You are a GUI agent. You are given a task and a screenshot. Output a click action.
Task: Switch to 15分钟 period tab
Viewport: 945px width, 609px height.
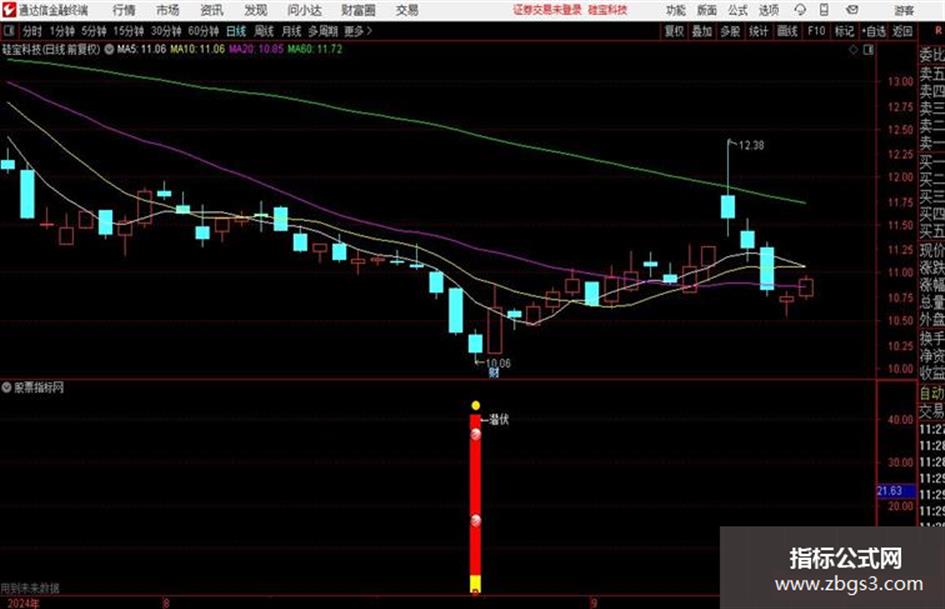pos(128,31)
